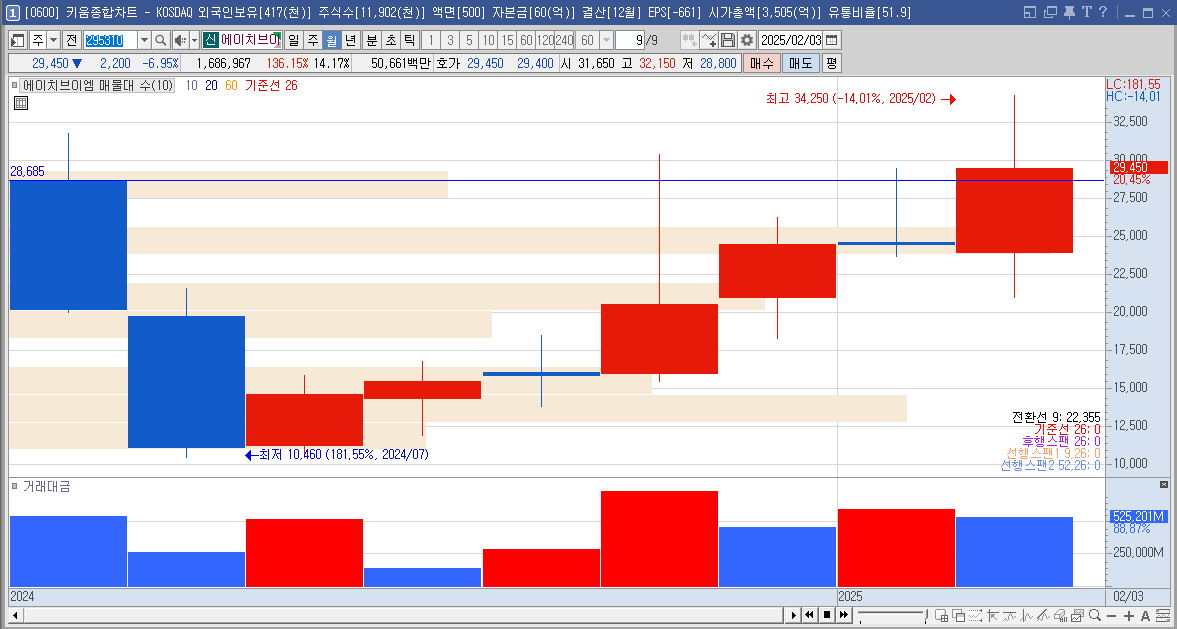This screenshot has width=1177, height=629.
Task: Click the 매수 buy button
Action: click(x=761, y=64)
